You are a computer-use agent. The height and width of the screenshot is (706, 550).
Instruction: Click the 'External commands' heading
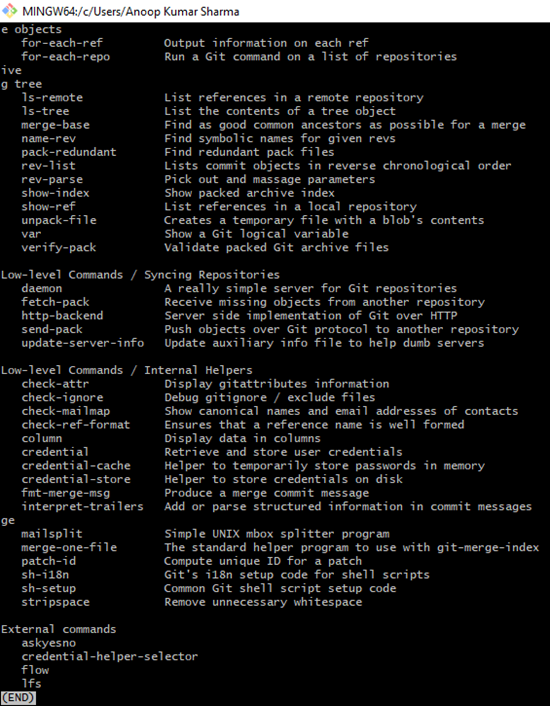tap(59, 629)
